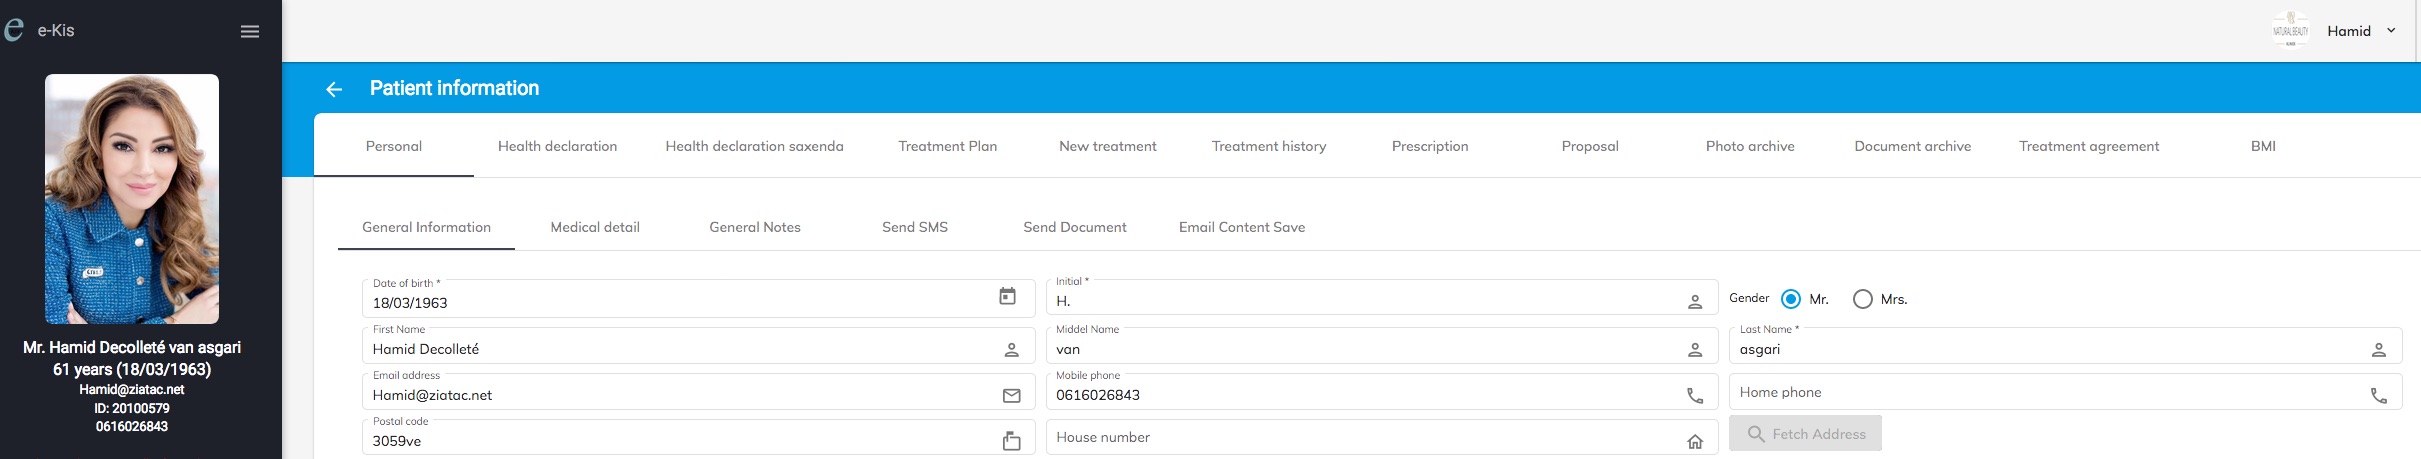Click the Fetch Address button
The image size is (2421, 459).
1805,434
